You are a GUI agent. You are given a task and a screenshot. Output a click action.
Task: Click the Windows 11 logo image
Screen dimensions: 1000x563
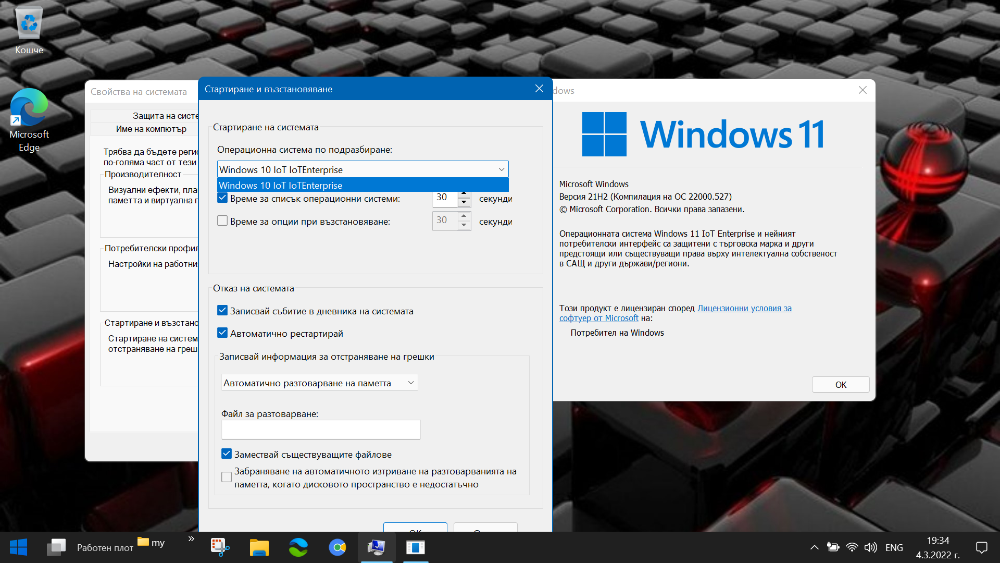click(x=703, y=134)
